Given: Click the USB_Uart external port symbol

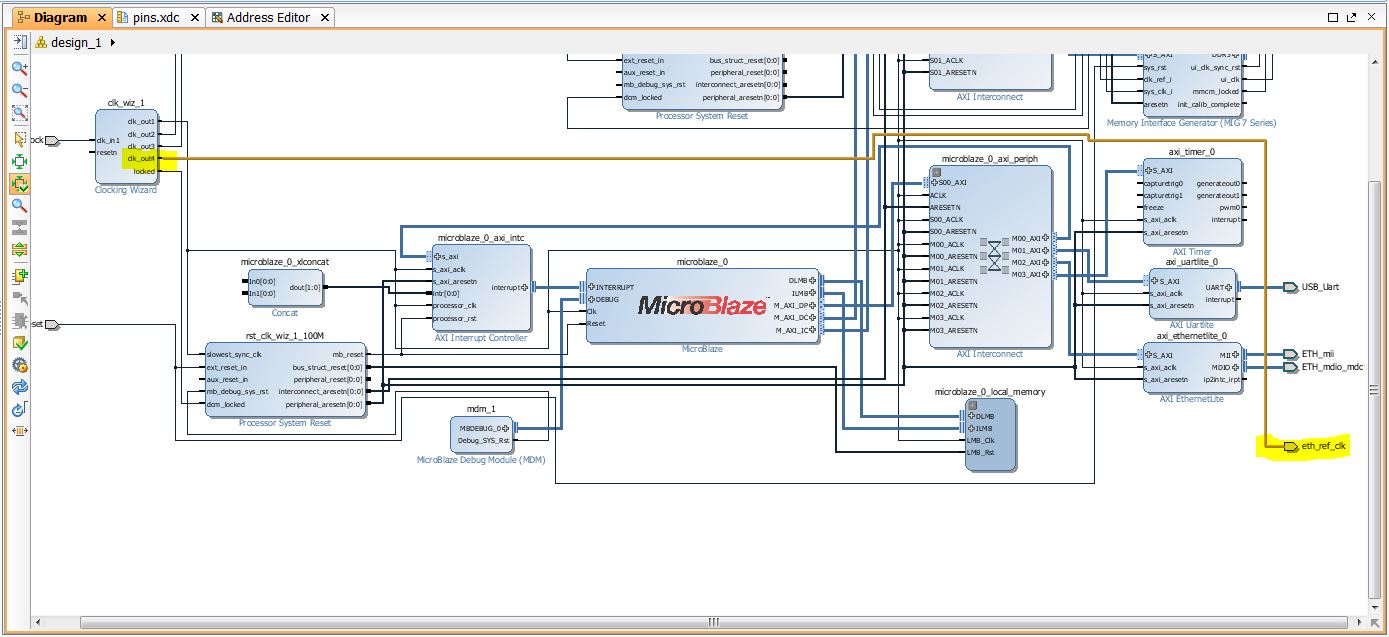Looking at the screenshot, I should click(x=1290, y=287).
